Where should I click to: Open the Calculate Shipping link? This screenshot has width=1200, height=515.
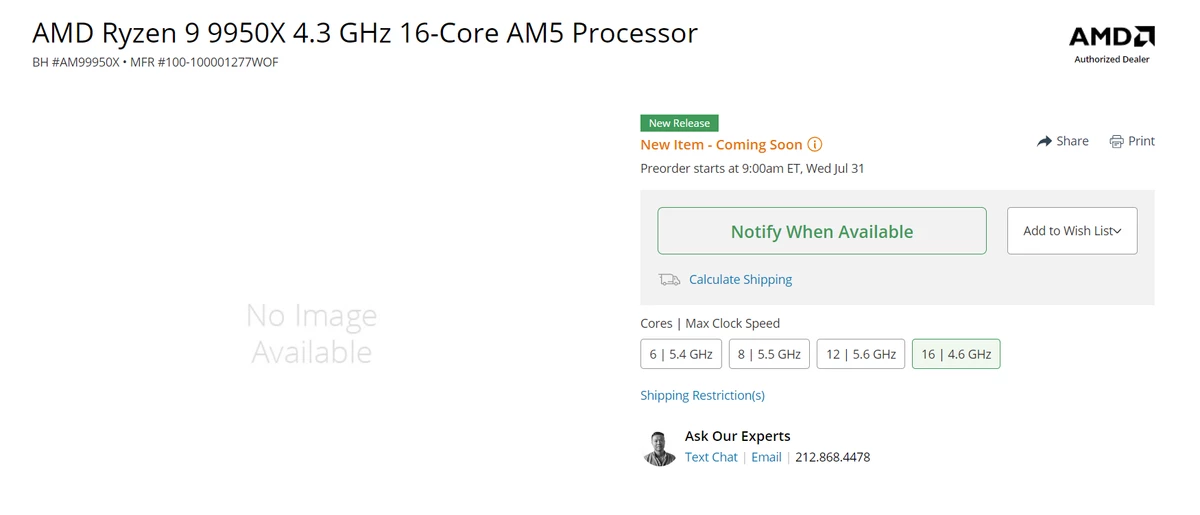[x=740, y=280]
